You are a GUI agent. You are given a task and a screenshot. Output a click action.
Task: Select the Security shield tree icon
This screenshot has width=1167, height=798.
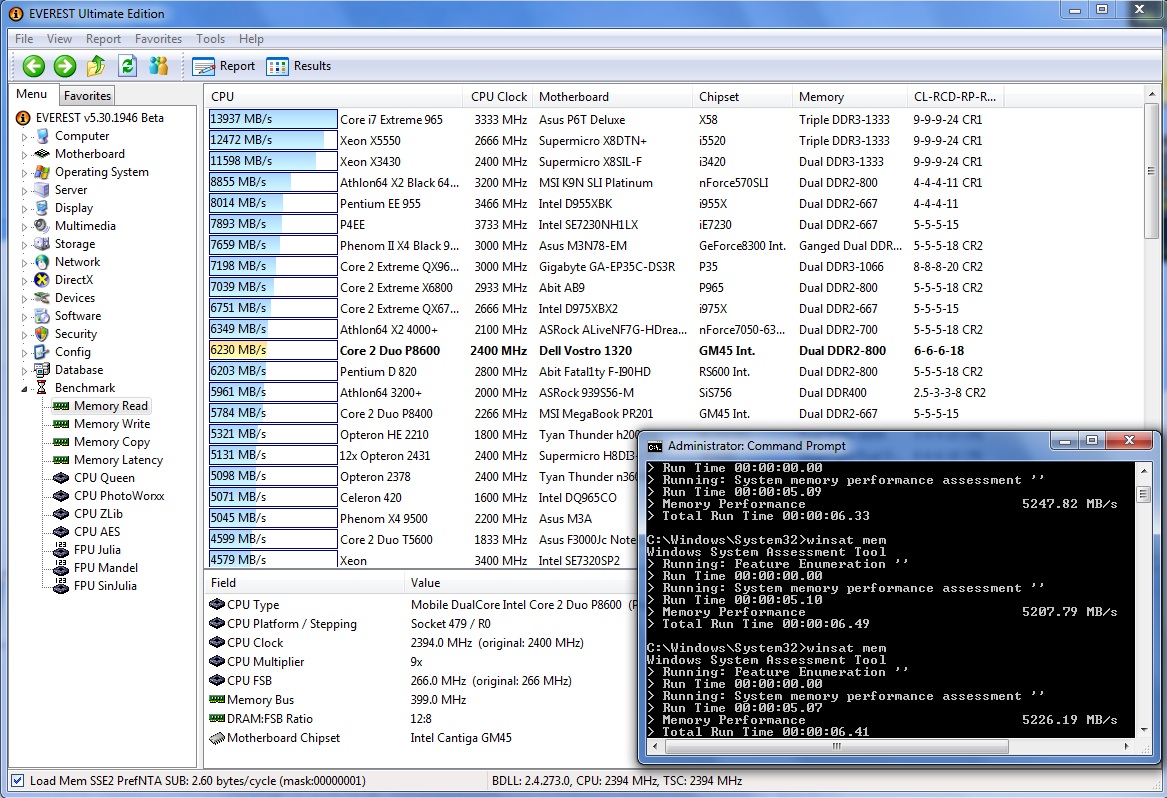[x=42, y=334]
